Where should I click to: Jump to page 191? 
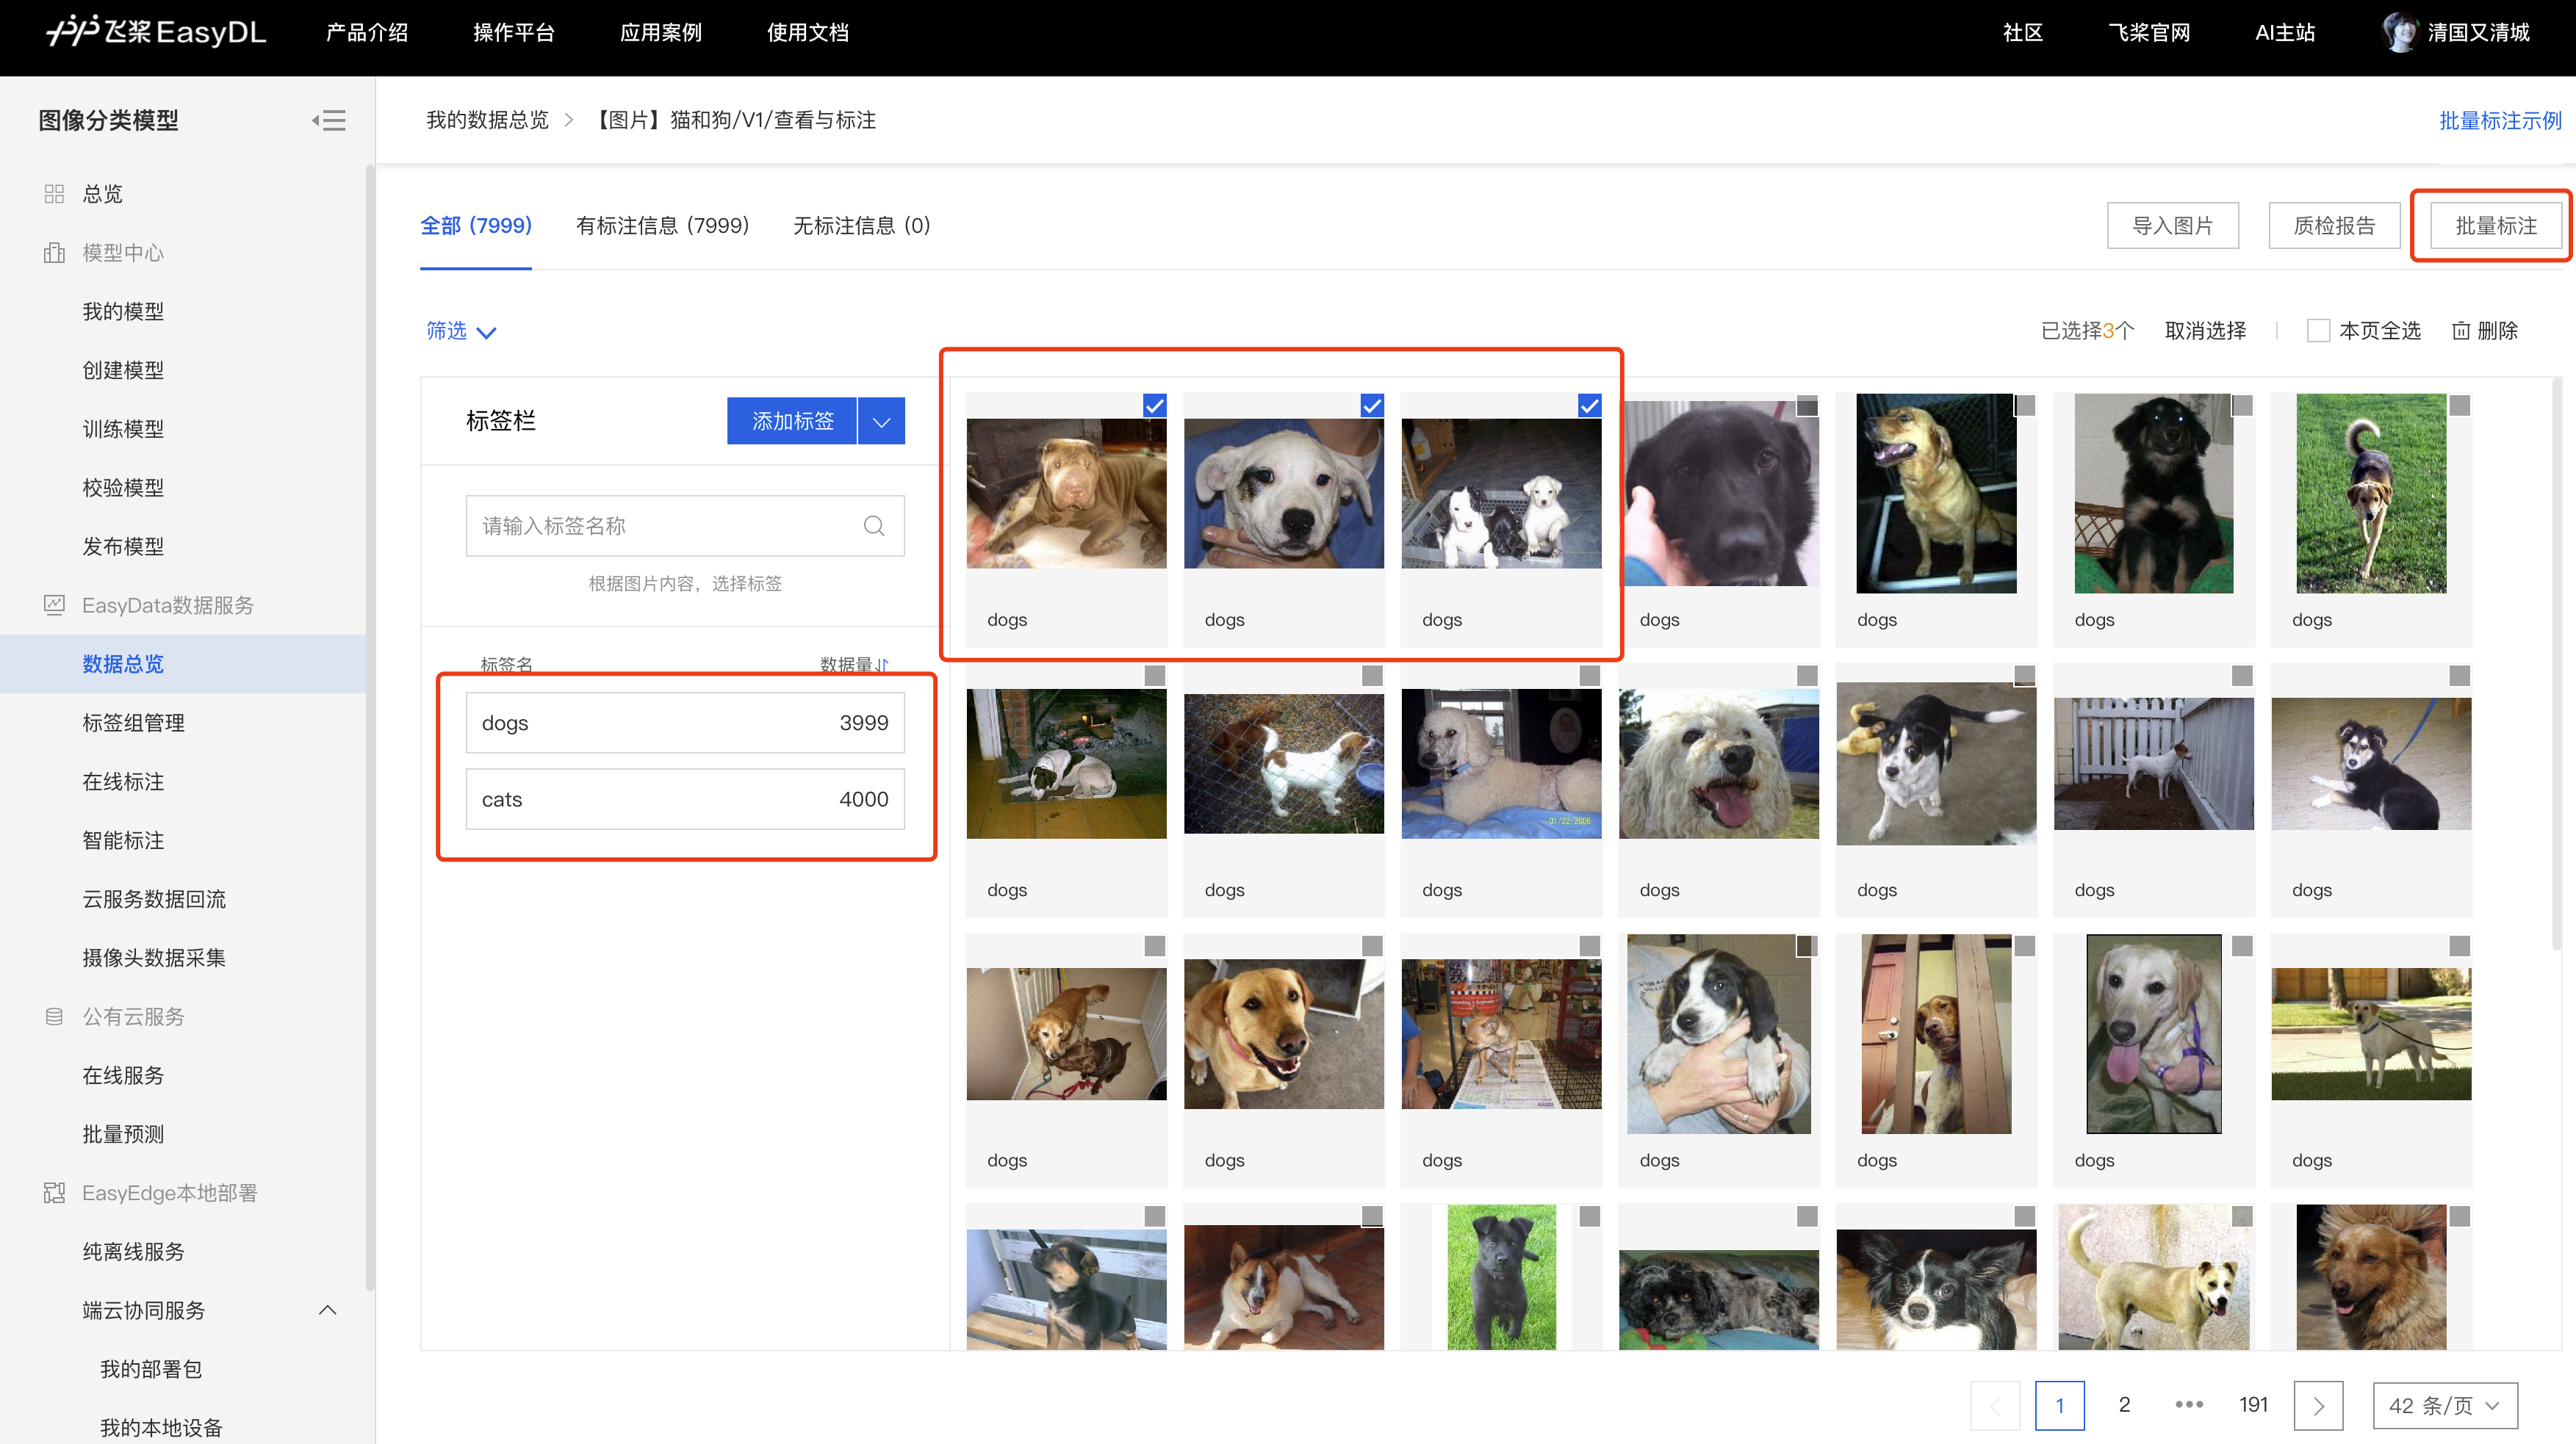2253,1405
